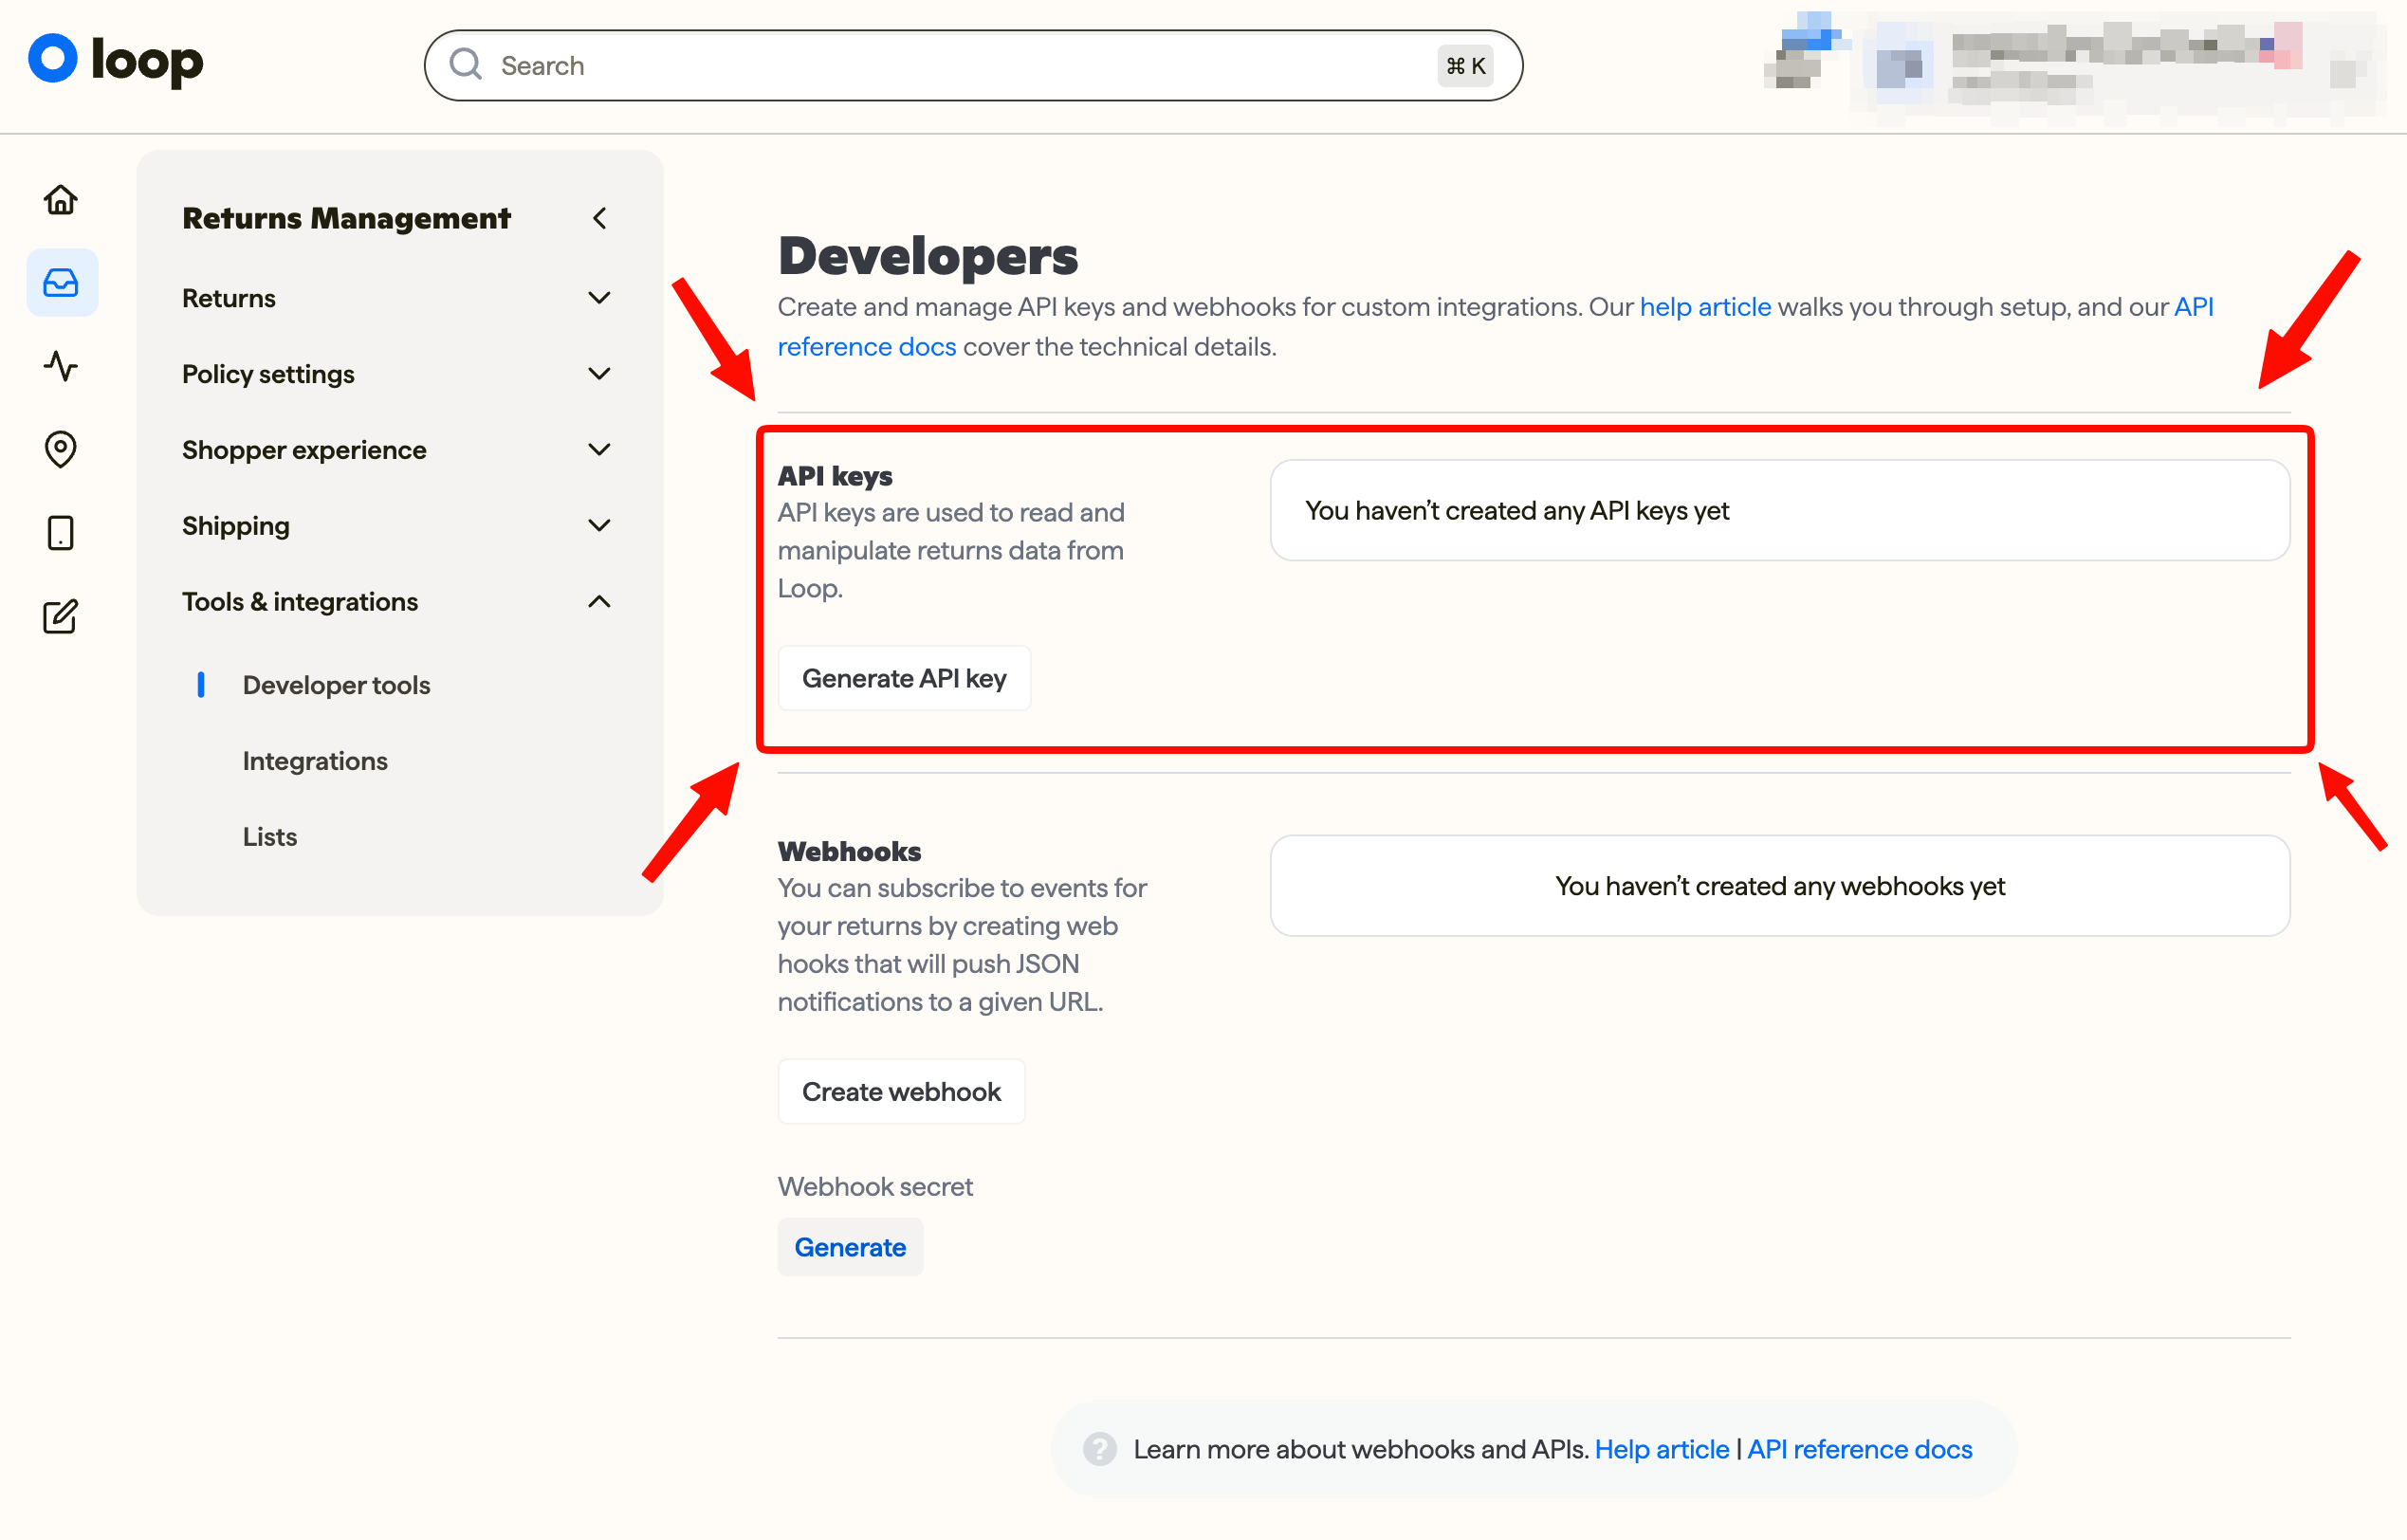Open the mobile device icon in sidebar
The width and height of the screenshot is (2407, 1540).
pos(61,533)
